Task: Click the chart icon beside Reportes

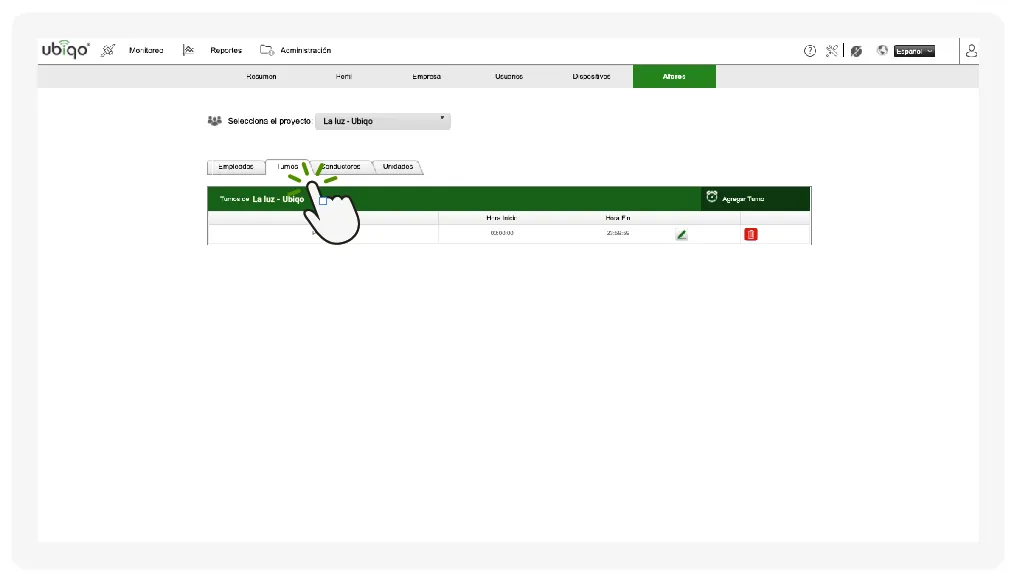Action: coord(188,50)
